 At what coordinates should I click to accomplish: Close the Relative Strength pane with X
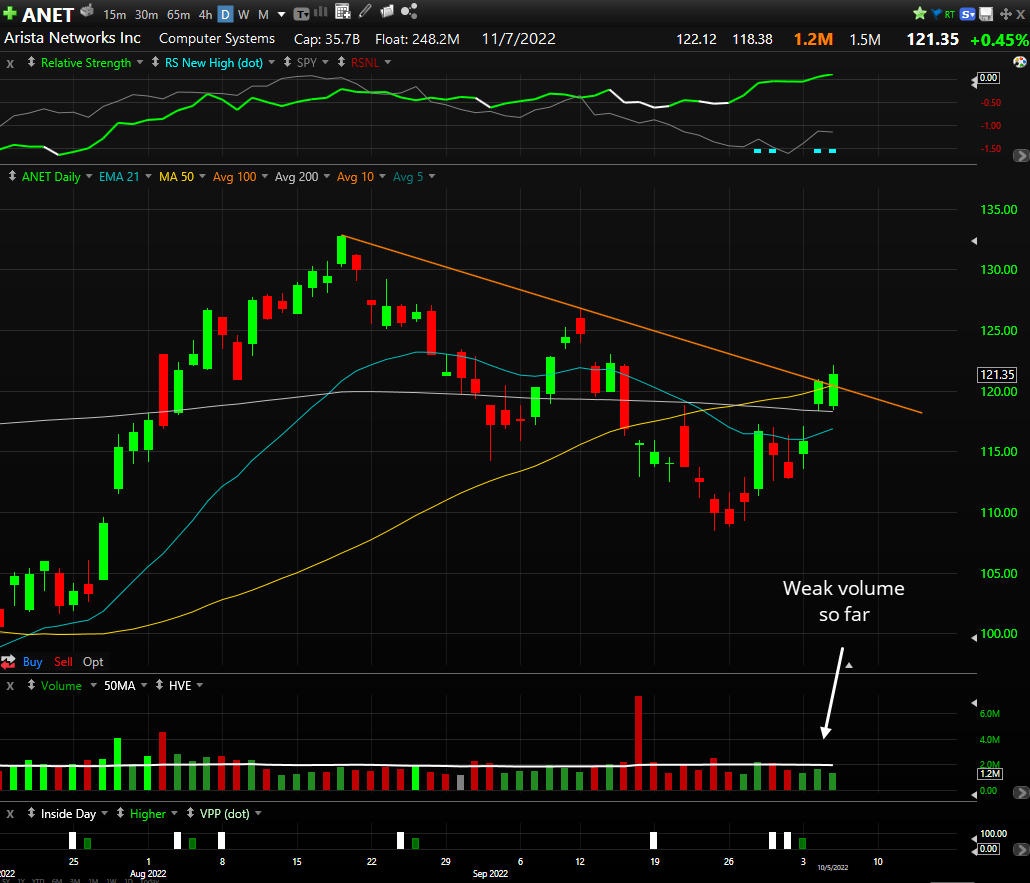point(10,64)
